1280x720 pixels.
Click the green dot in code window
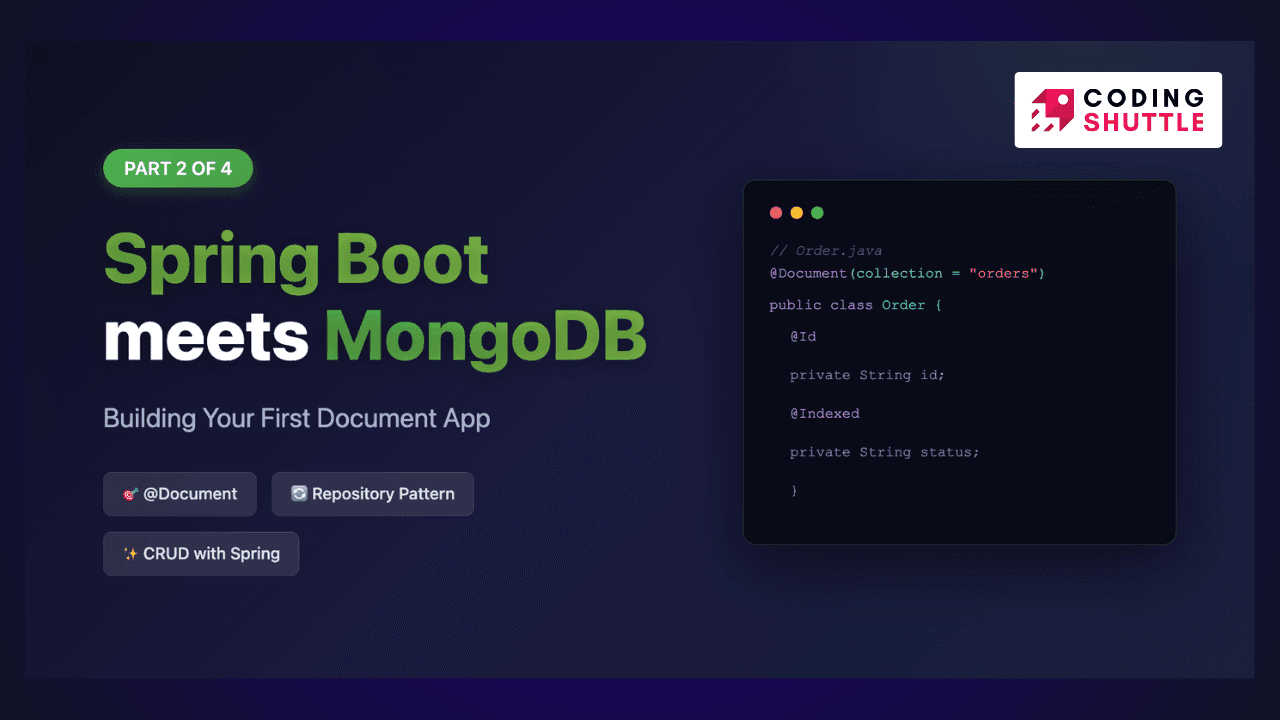tap(817, 213)
